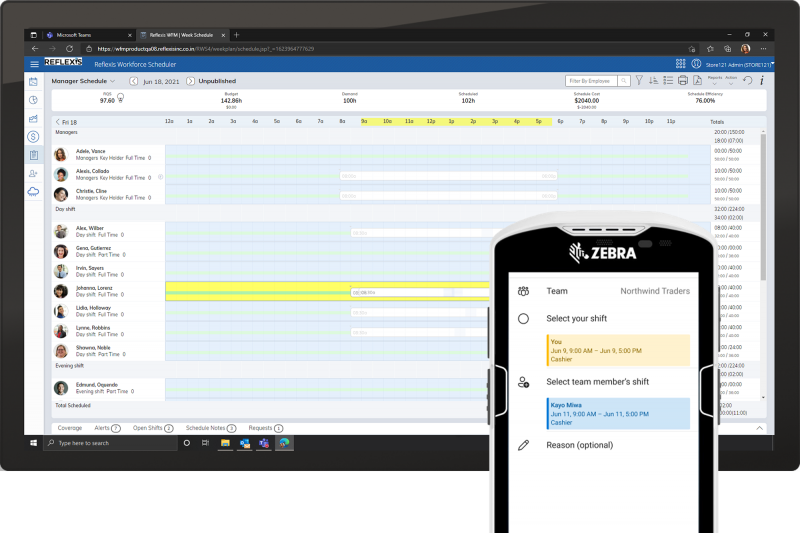The height and width of the screenshot is (533, 800).
Task: Click the Windows Start button
Action: pyautogui.click(x=34, y=443)
